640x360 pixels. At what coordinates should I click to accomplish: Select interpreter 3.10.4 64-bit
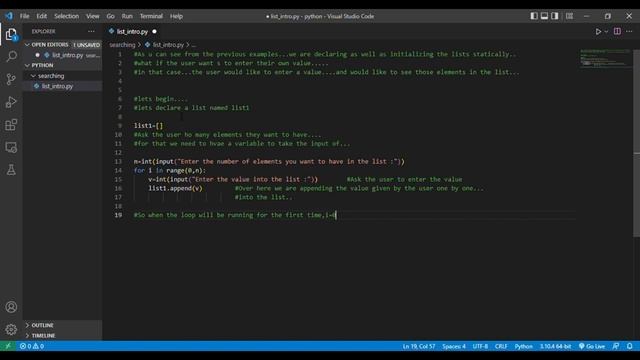(556, 346)
